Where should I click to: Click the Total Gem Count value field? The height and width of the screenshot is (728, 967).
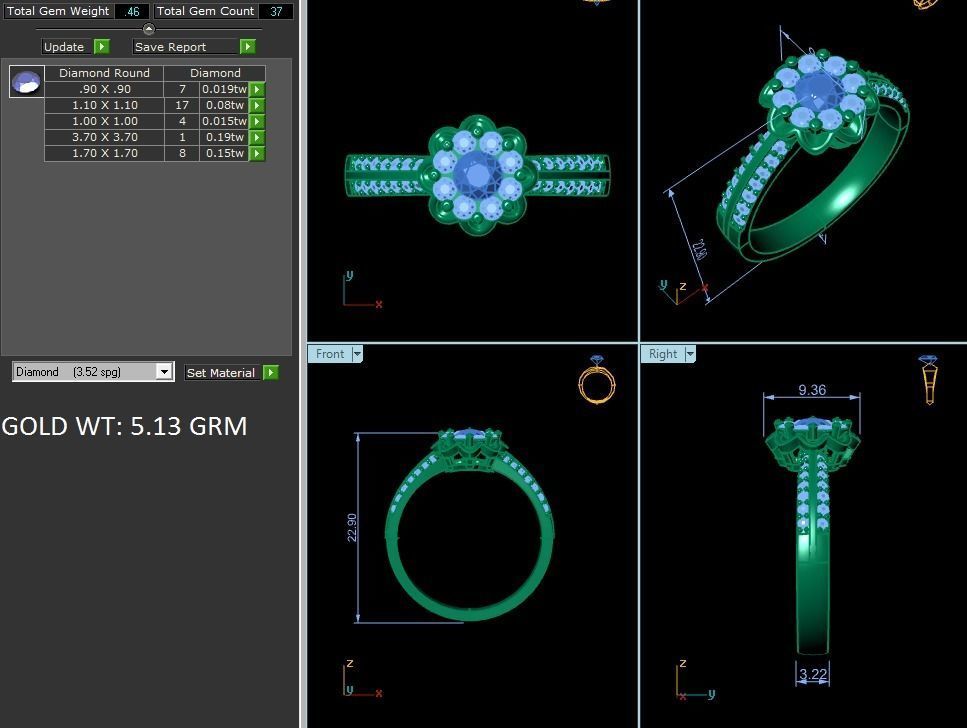click(276, 11)
